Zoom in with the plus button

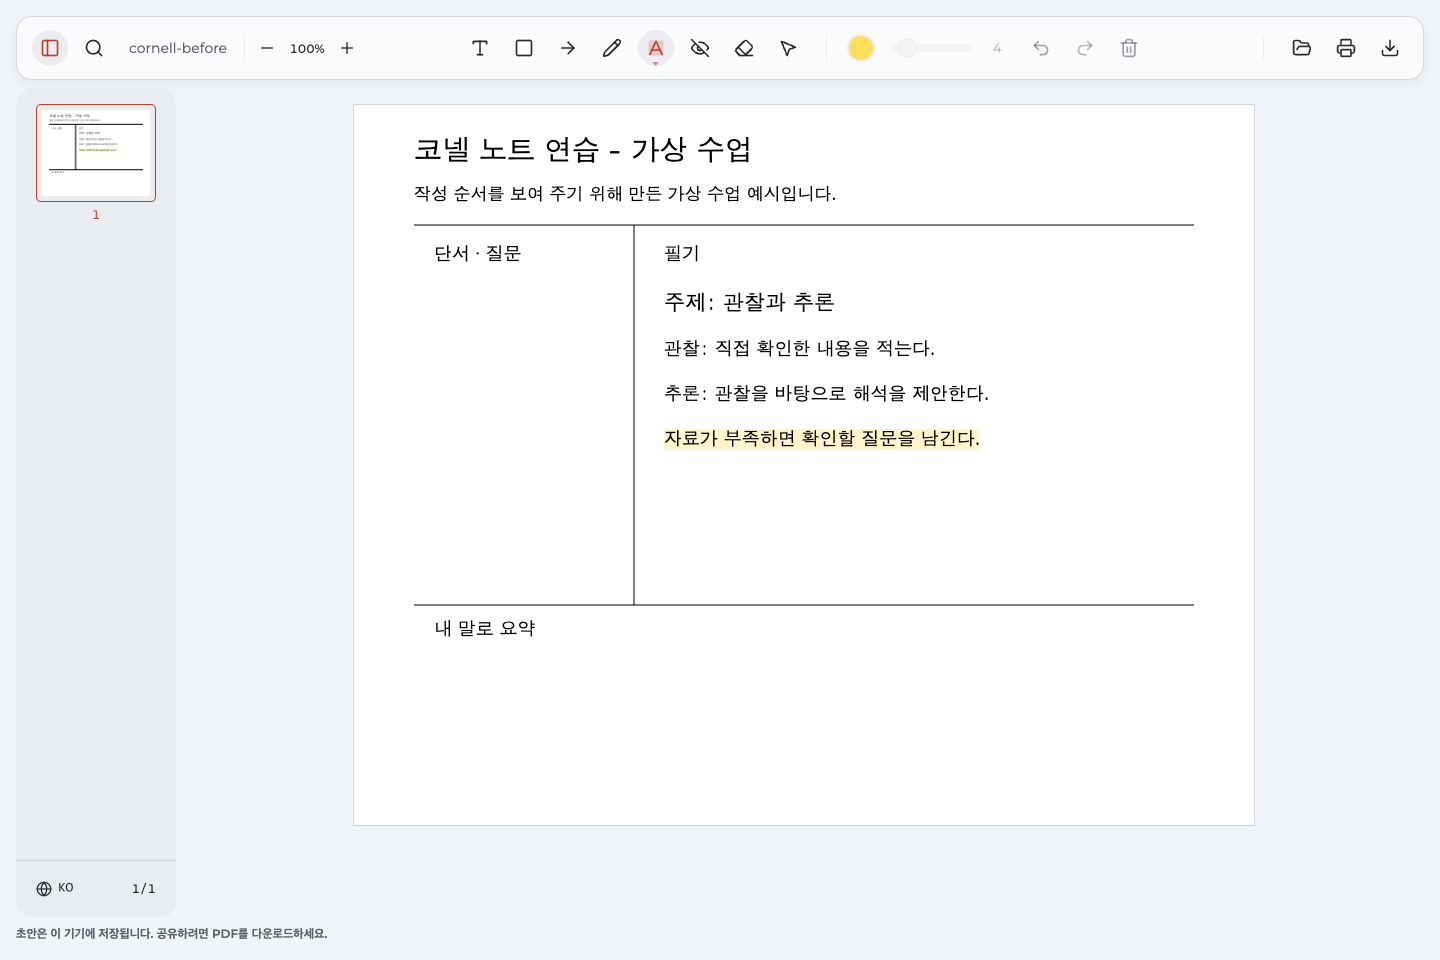pyautogui.click(x=347, y=48)
